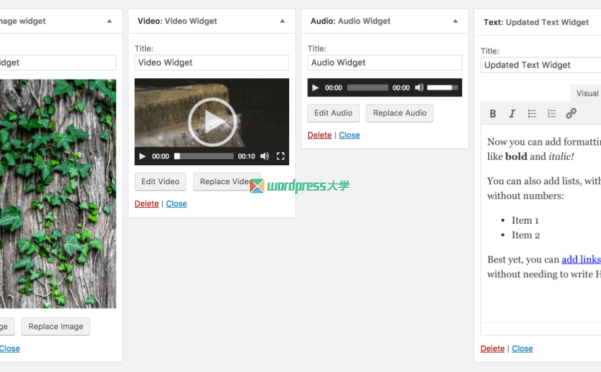Viewport: 601px width, 372px height.
Task: Enter fullscreen on video player
Action: (281, 156)
